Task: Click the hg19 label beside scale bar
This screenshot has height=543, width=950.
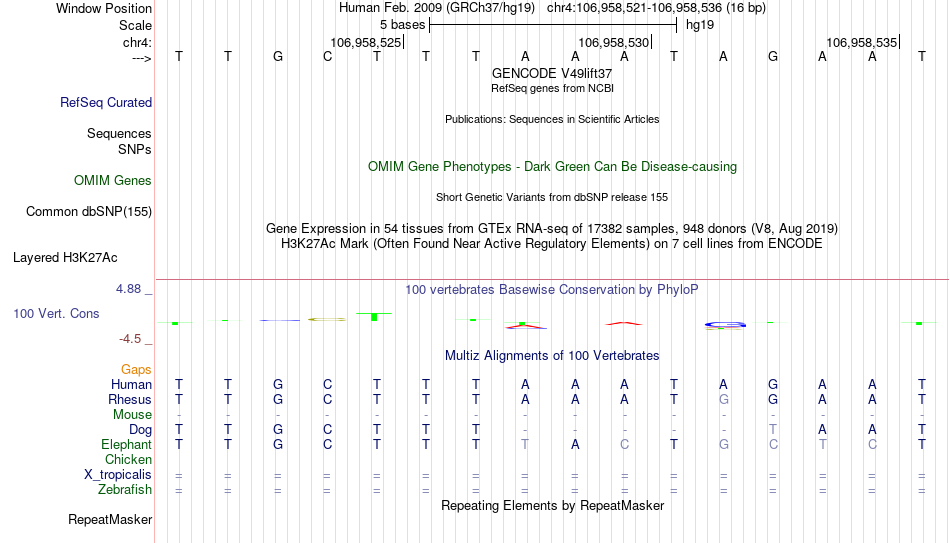Action: [x=700, y=25]
